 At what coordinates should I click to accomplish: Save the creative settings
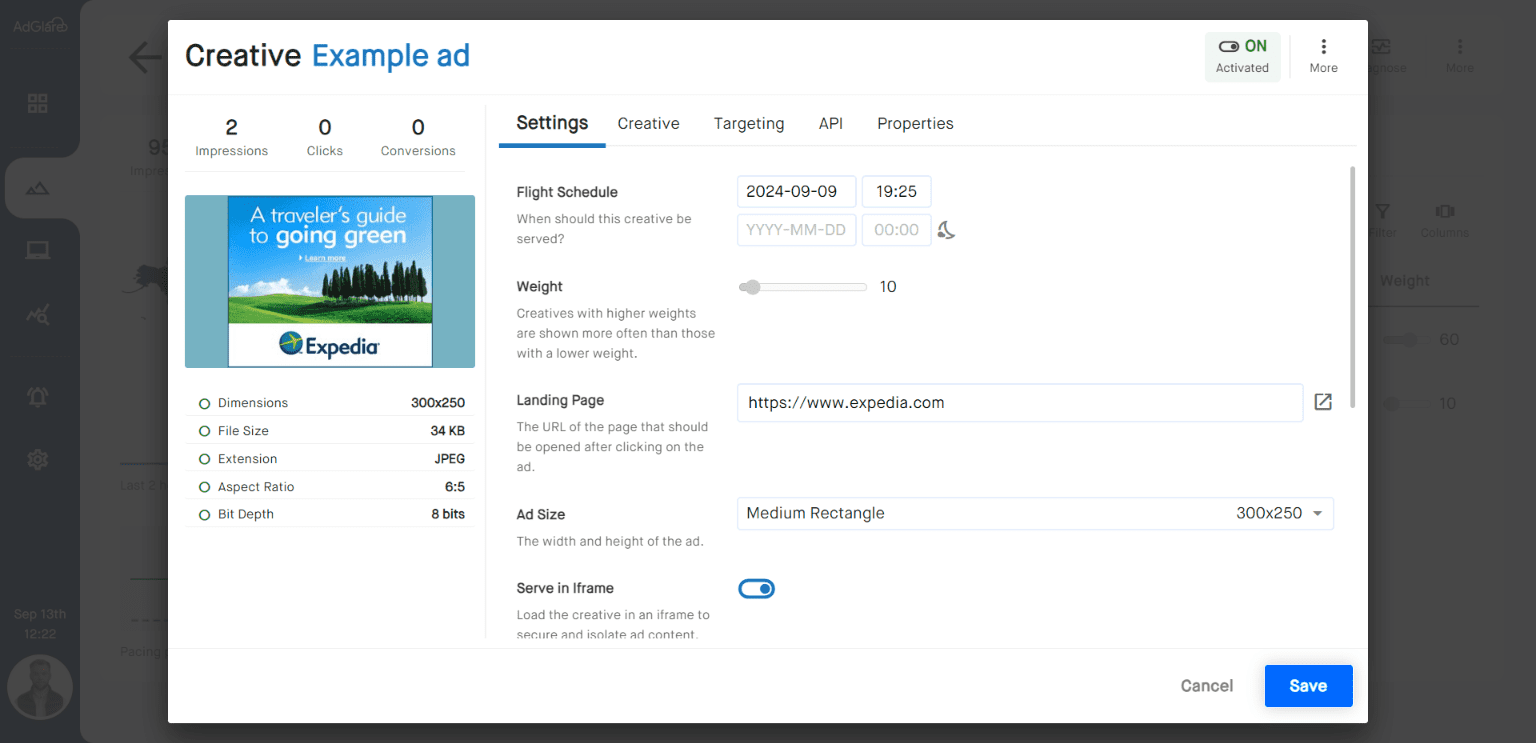pos(1308,686)
